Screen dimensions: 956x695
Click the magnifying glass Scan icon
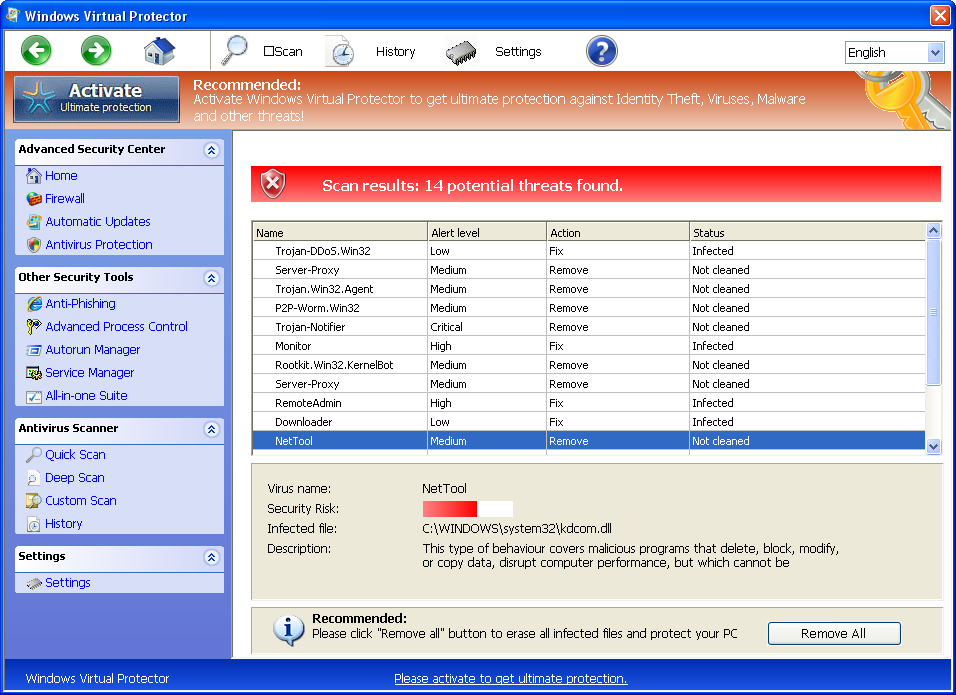coord(235,50)
